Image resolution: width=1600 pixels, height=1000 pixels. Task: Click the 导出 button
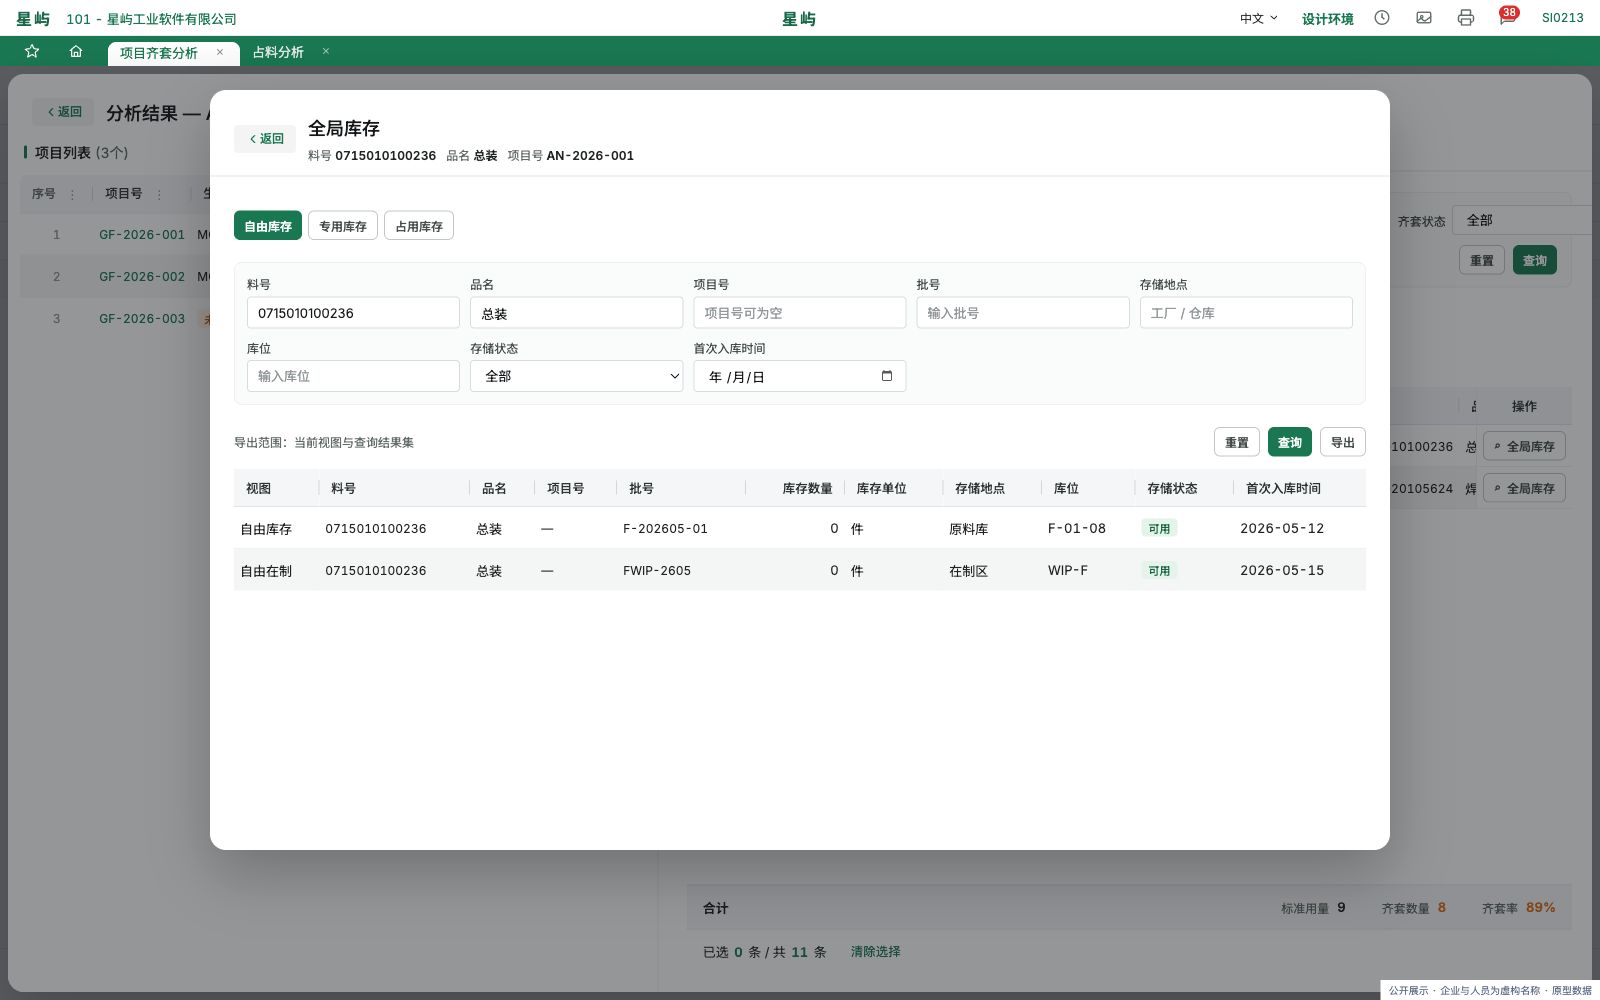point(1343,442)
